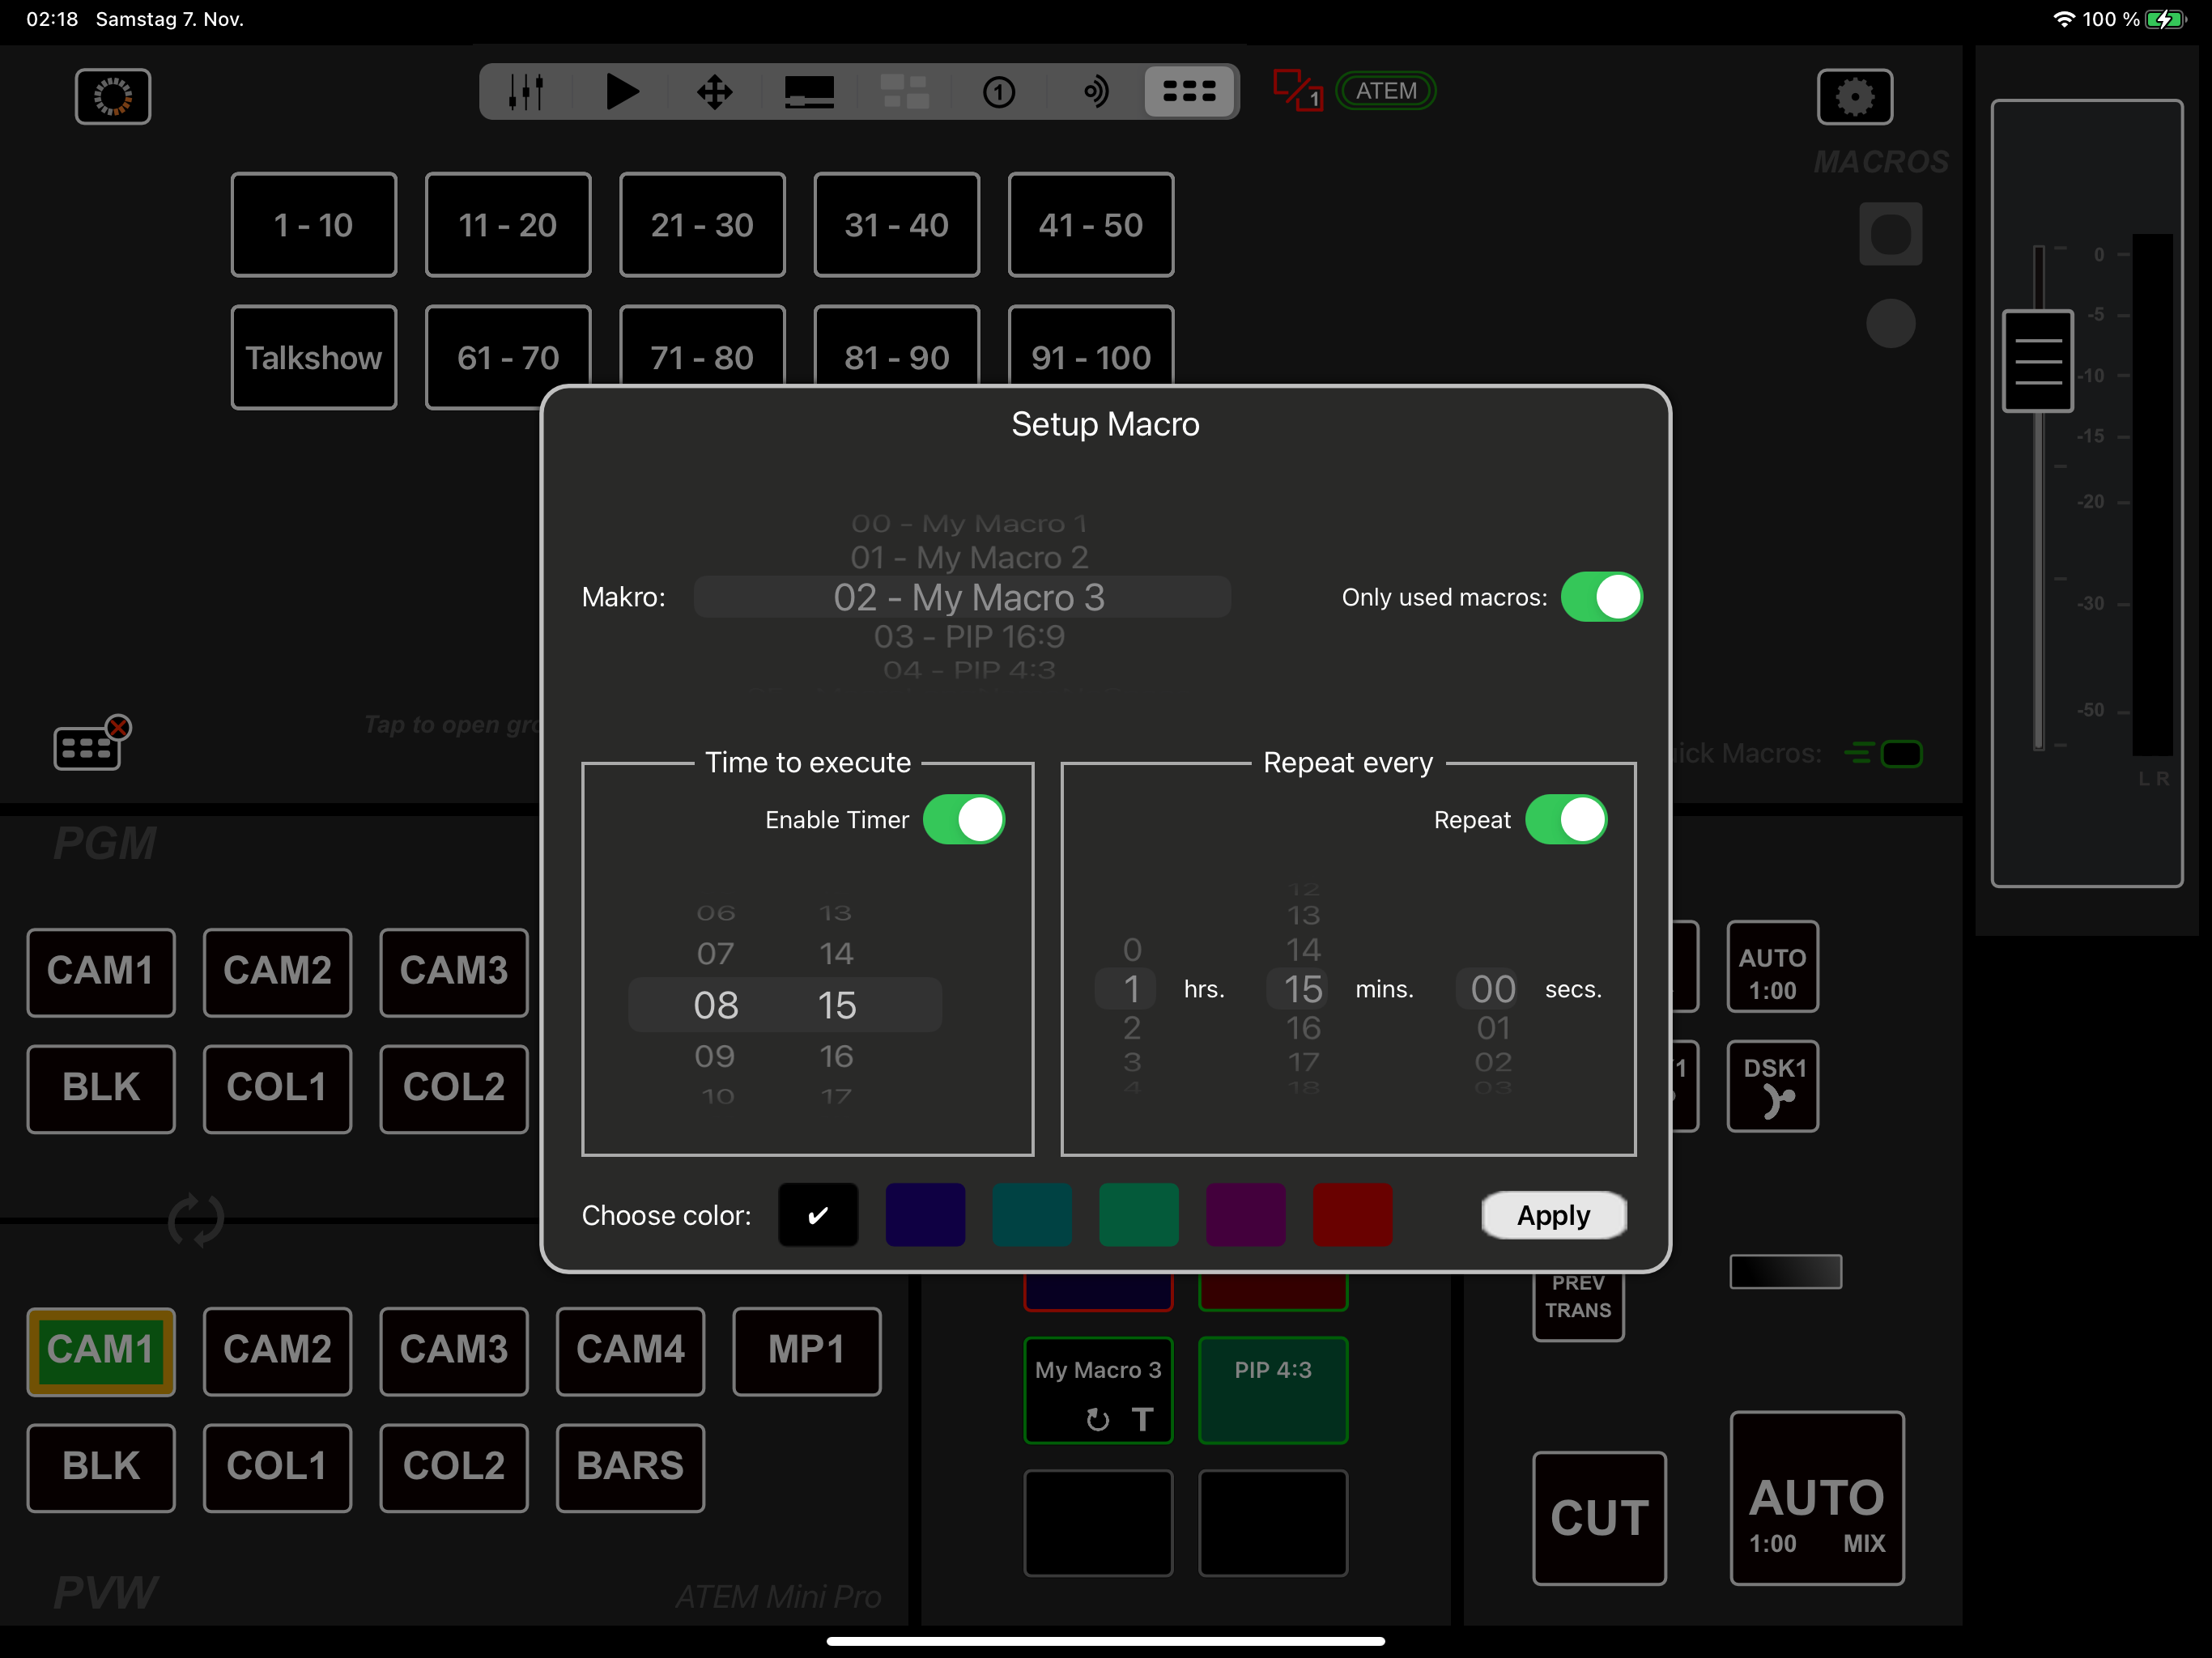
Task: Choose 16 in repeat minutes picker
Action: [x=1303, y=1028]
